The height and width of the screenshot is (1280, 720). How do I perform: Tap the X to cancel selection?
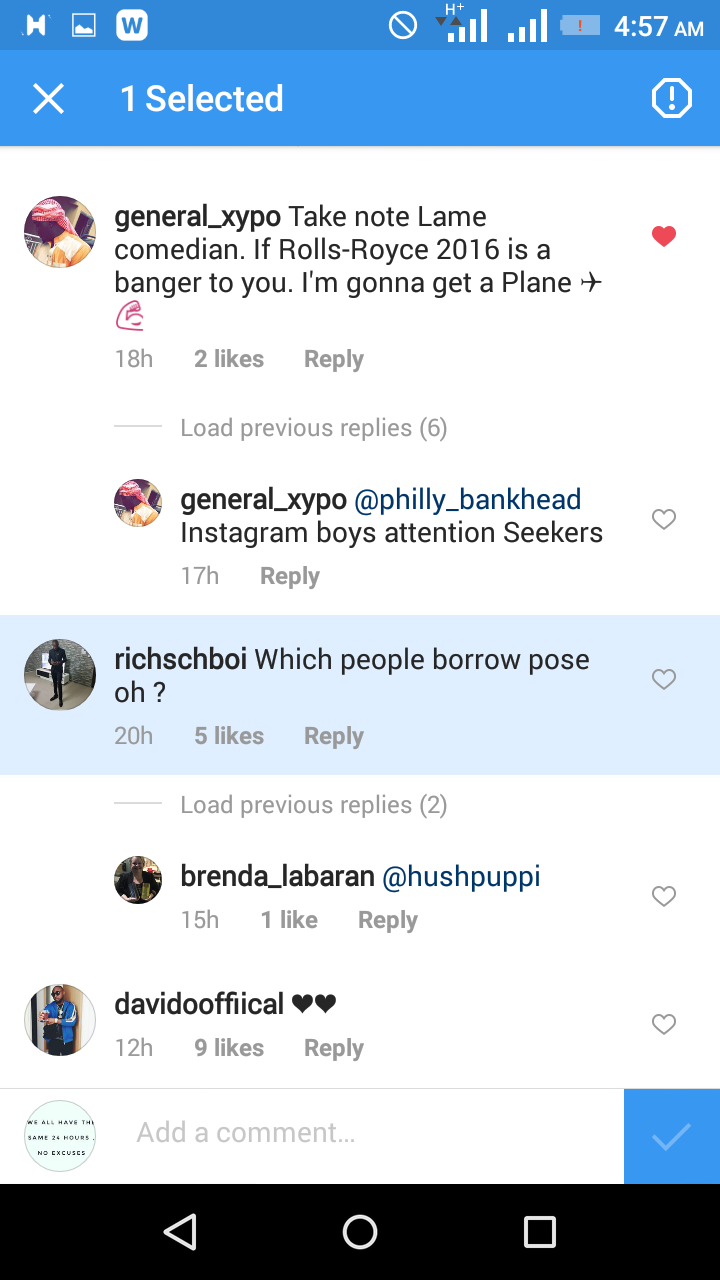click(48, 99)
